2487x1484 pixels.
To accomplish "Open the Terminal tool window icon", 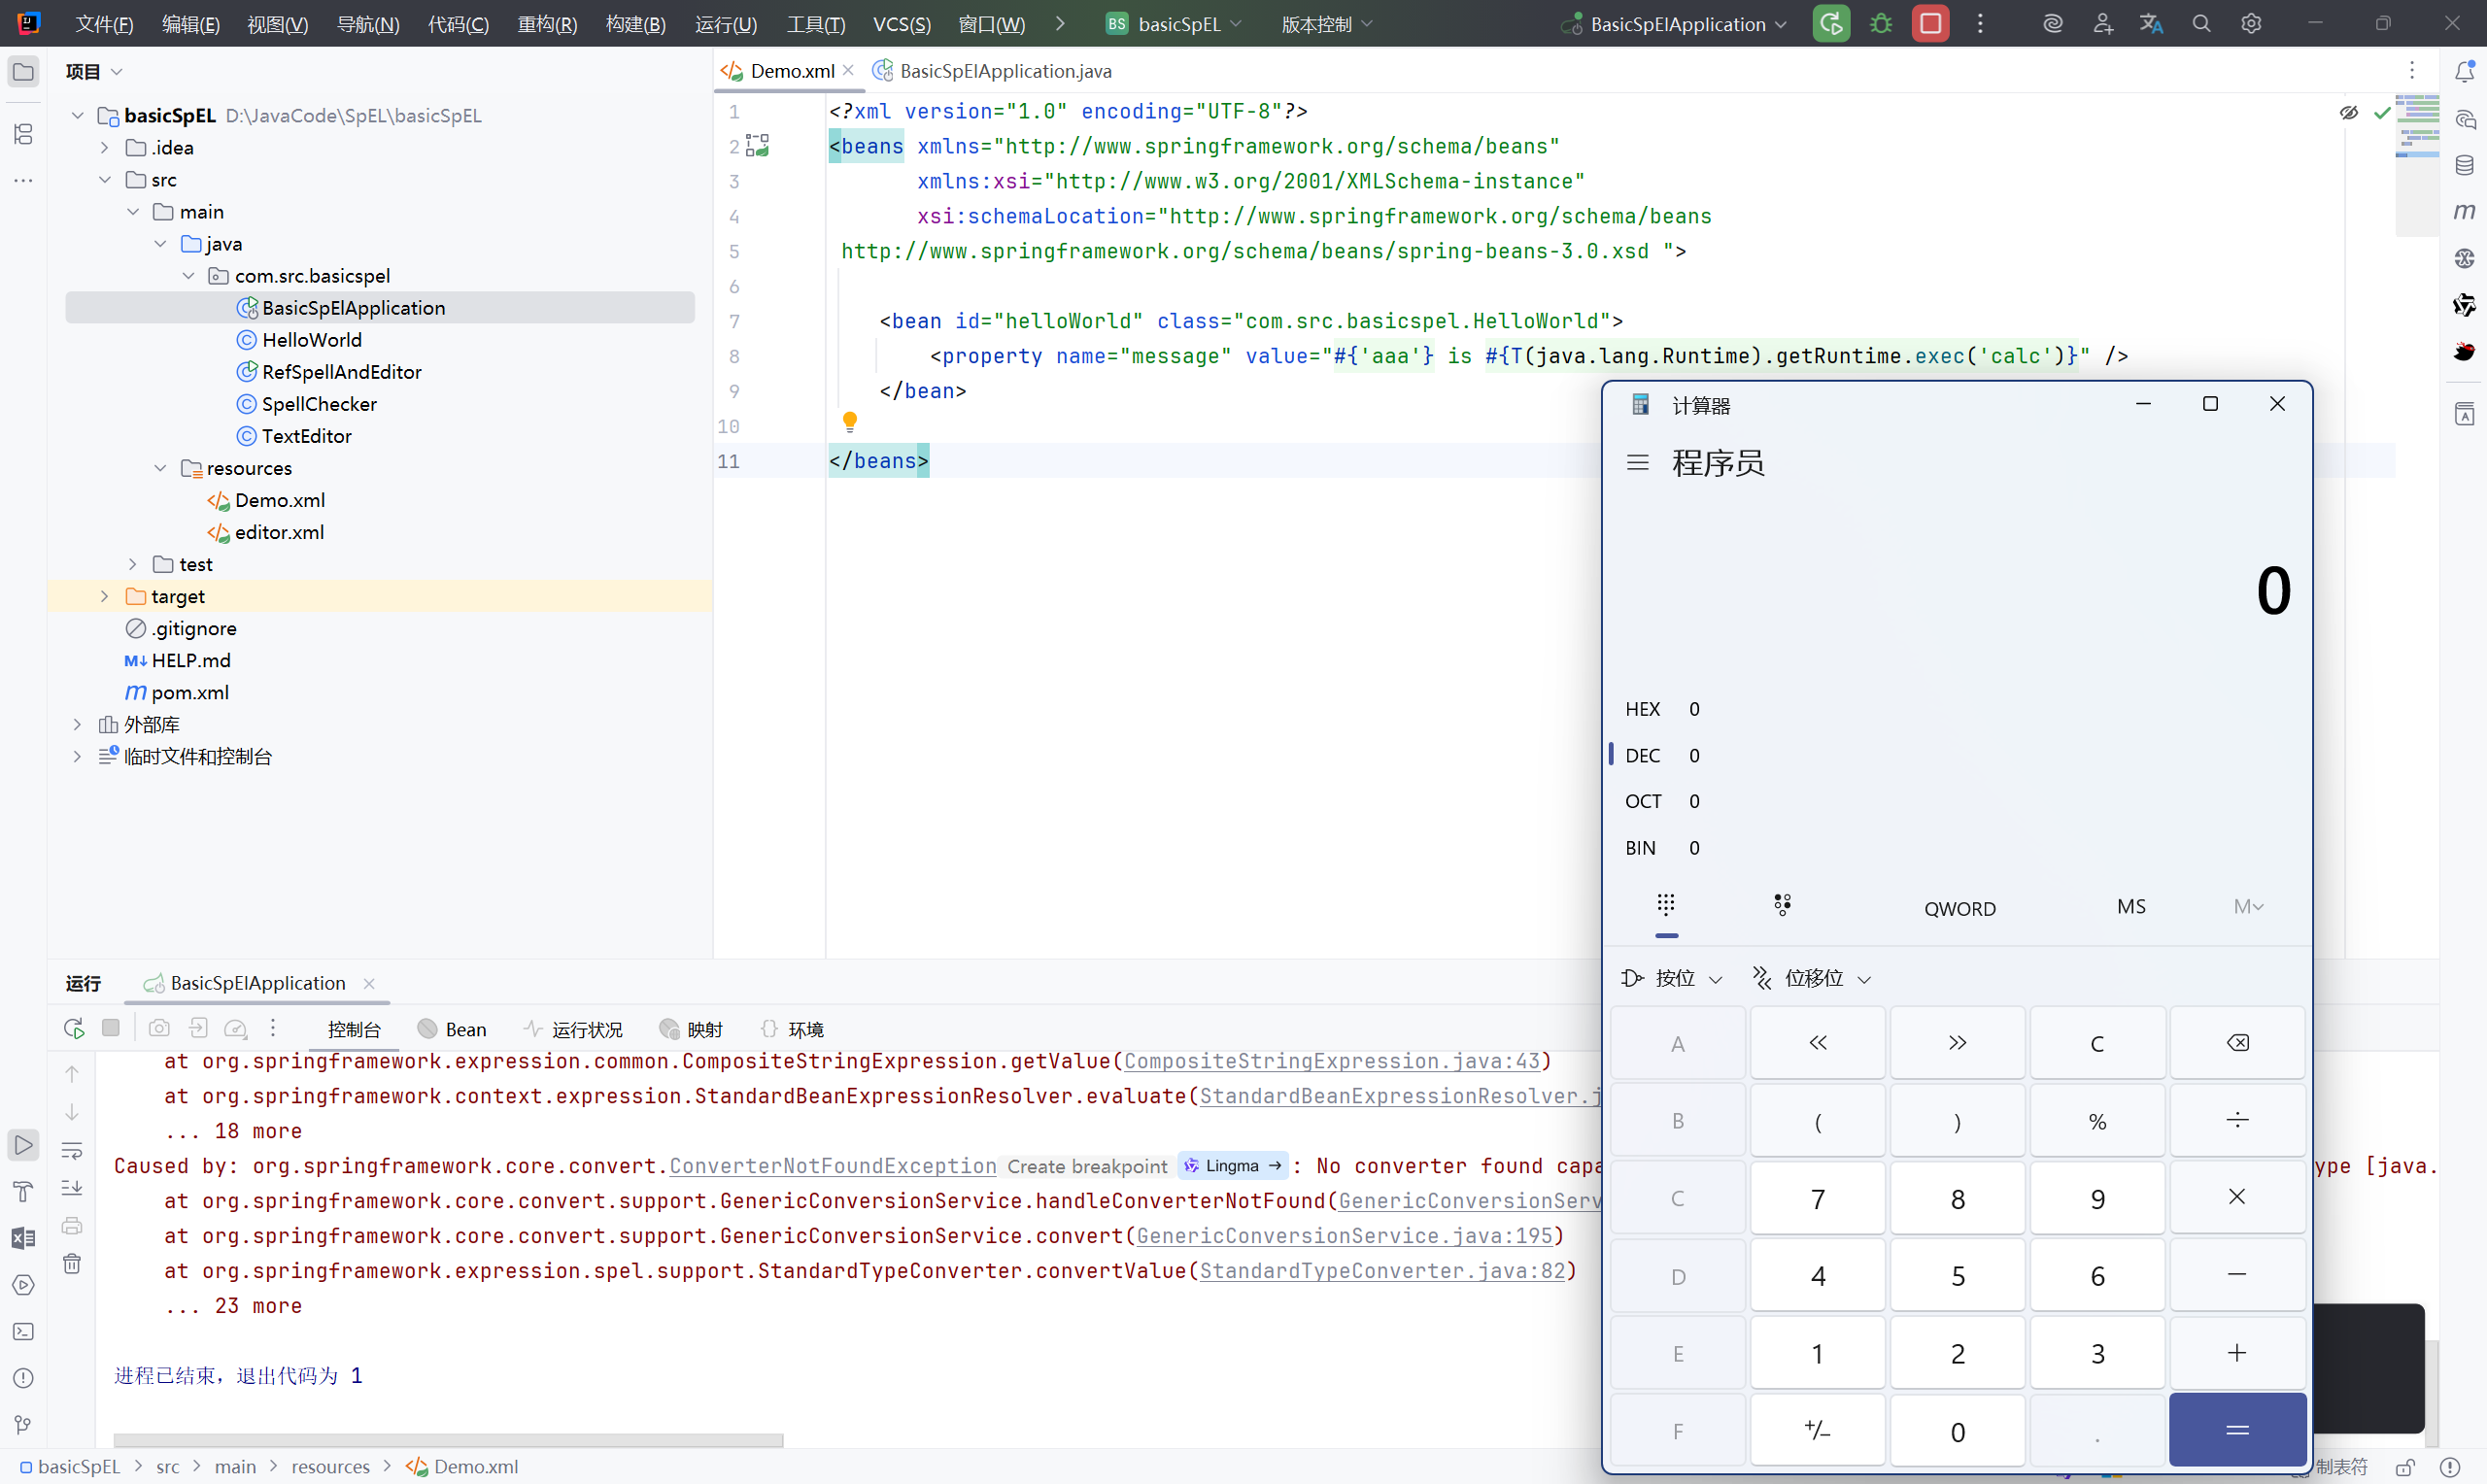I will pos(23,1332).
